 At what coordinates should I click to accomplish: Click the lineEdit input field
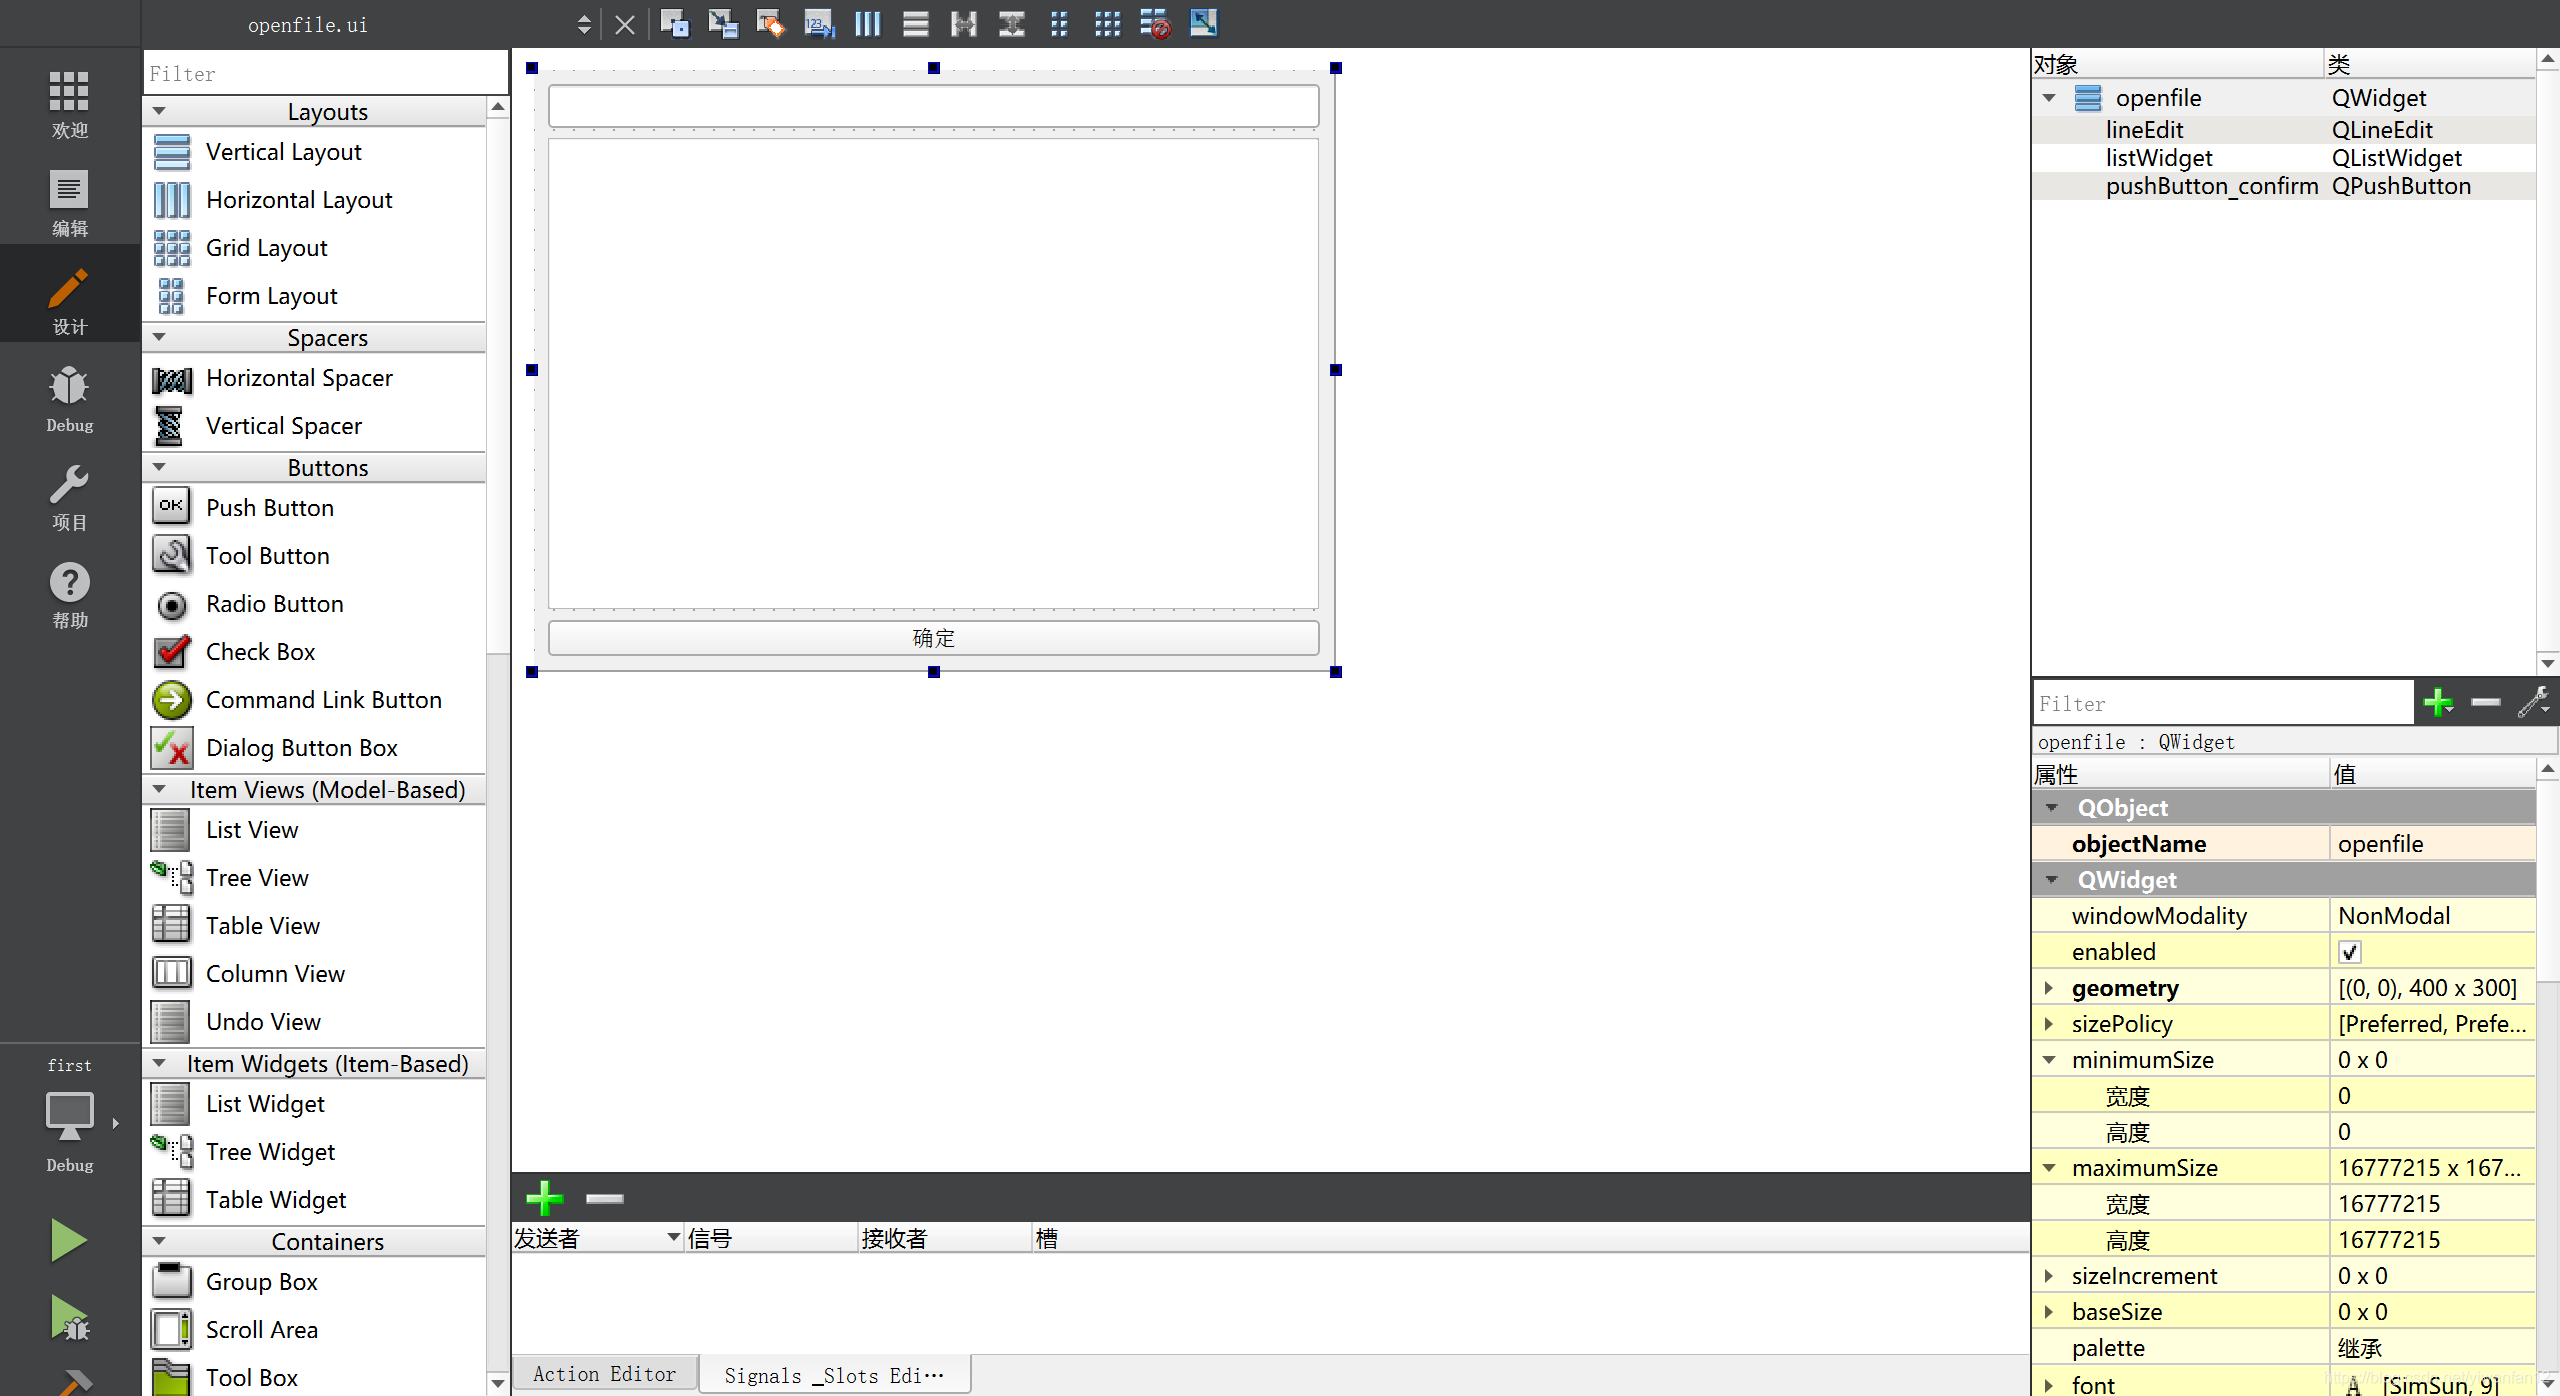point(934,108)
